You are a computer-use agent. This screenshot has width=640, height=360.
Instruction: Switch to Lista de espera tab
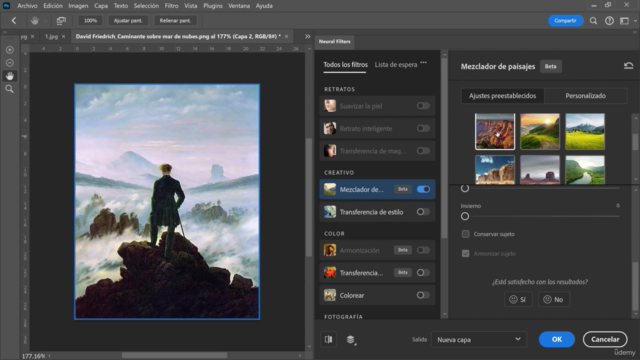[396, 64]
